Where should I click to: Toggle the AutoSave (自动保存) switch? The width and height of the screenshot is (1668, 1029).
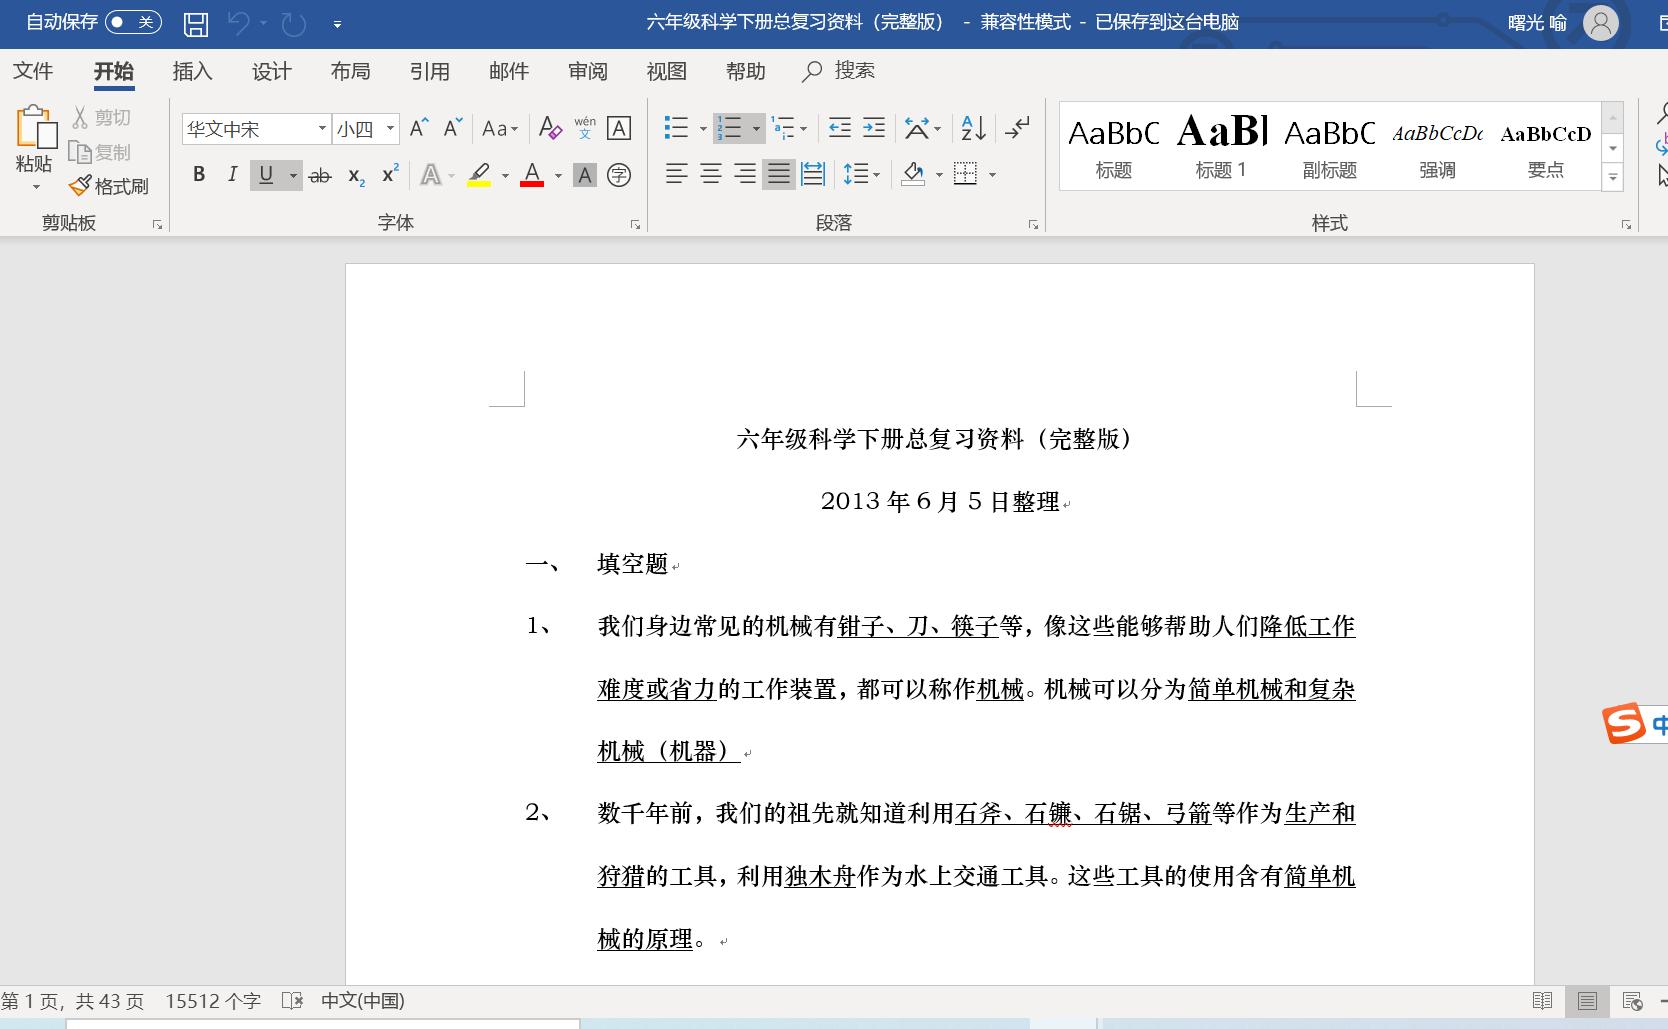(133, 22)
